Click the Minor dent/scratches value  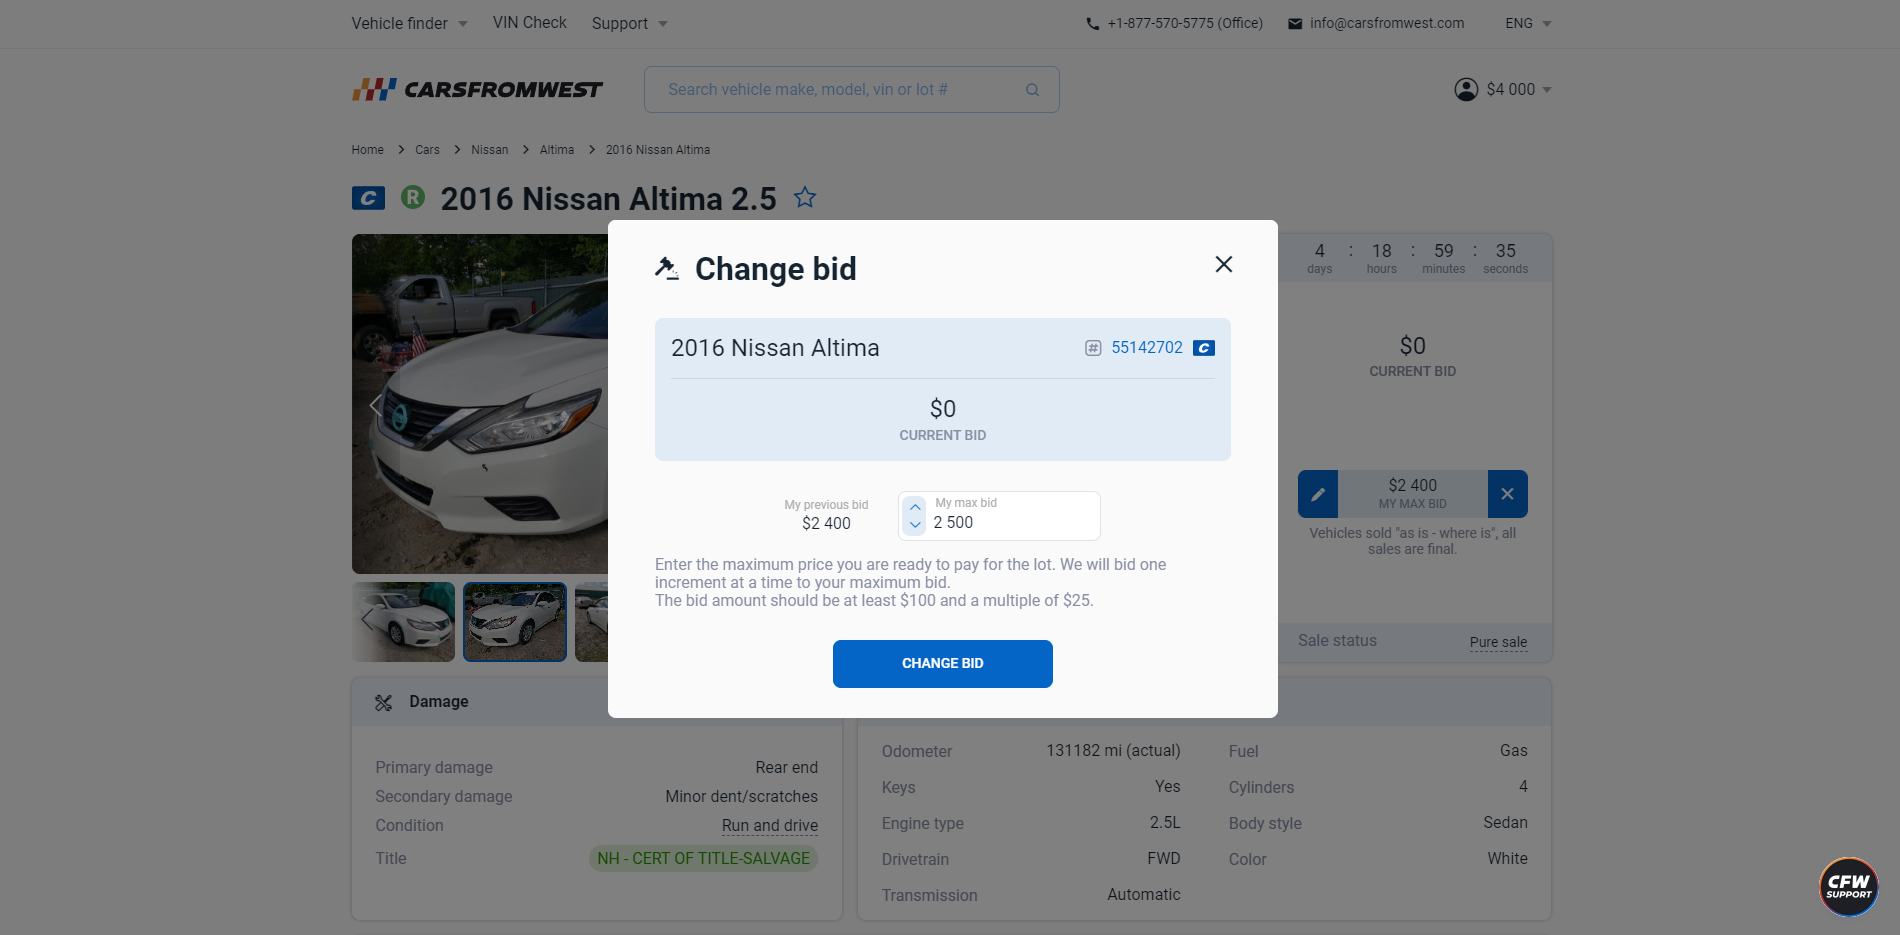click(741, 797)
